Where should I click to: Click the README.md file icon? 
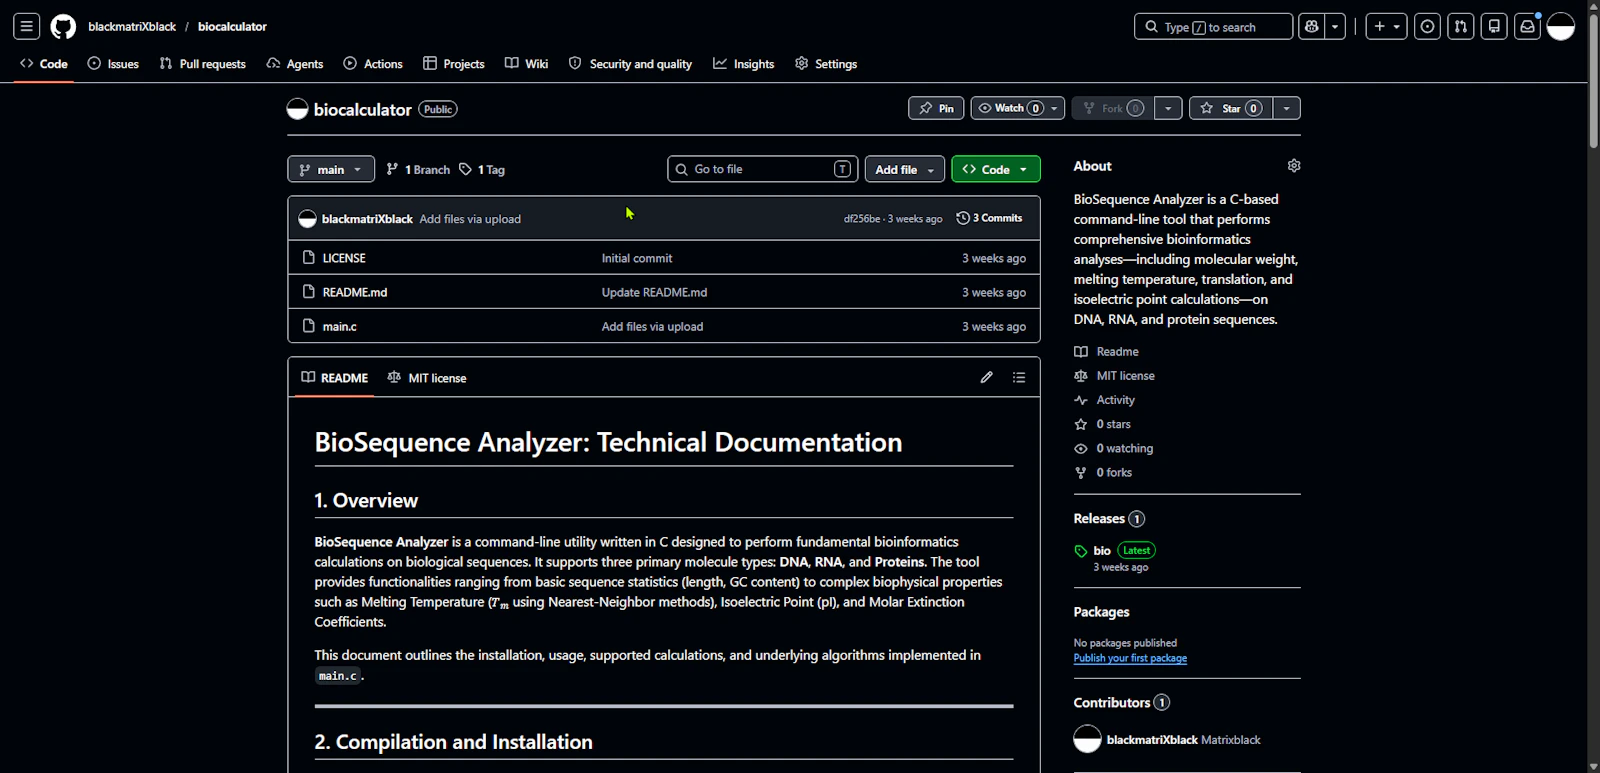point(309,291)
